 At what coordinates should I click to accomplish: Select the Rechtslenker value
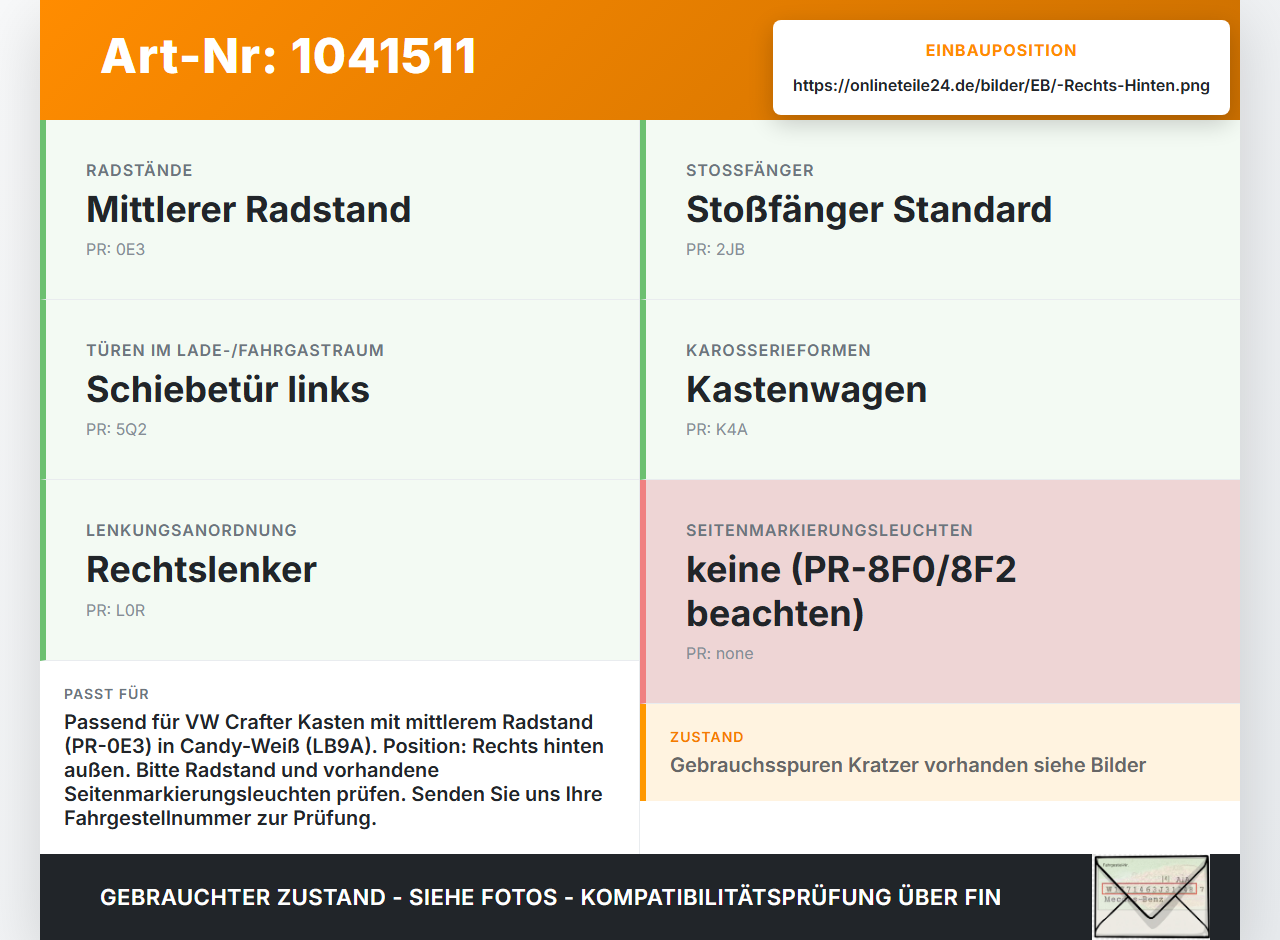201,569
